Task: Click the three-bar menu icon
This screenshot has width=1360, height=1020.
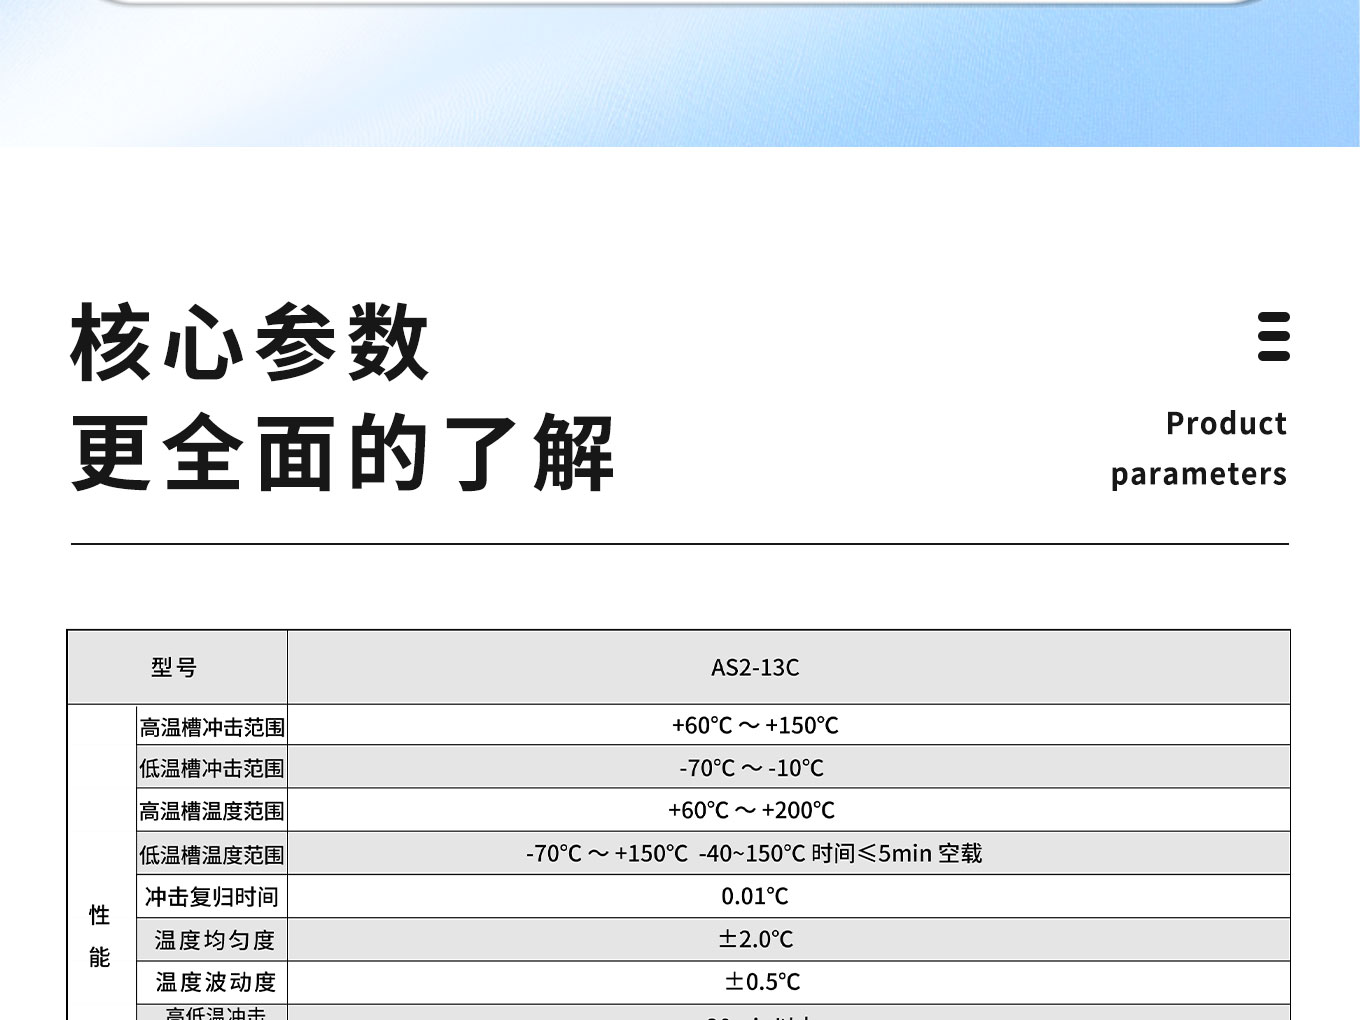Action: (x=1273, y=337)
